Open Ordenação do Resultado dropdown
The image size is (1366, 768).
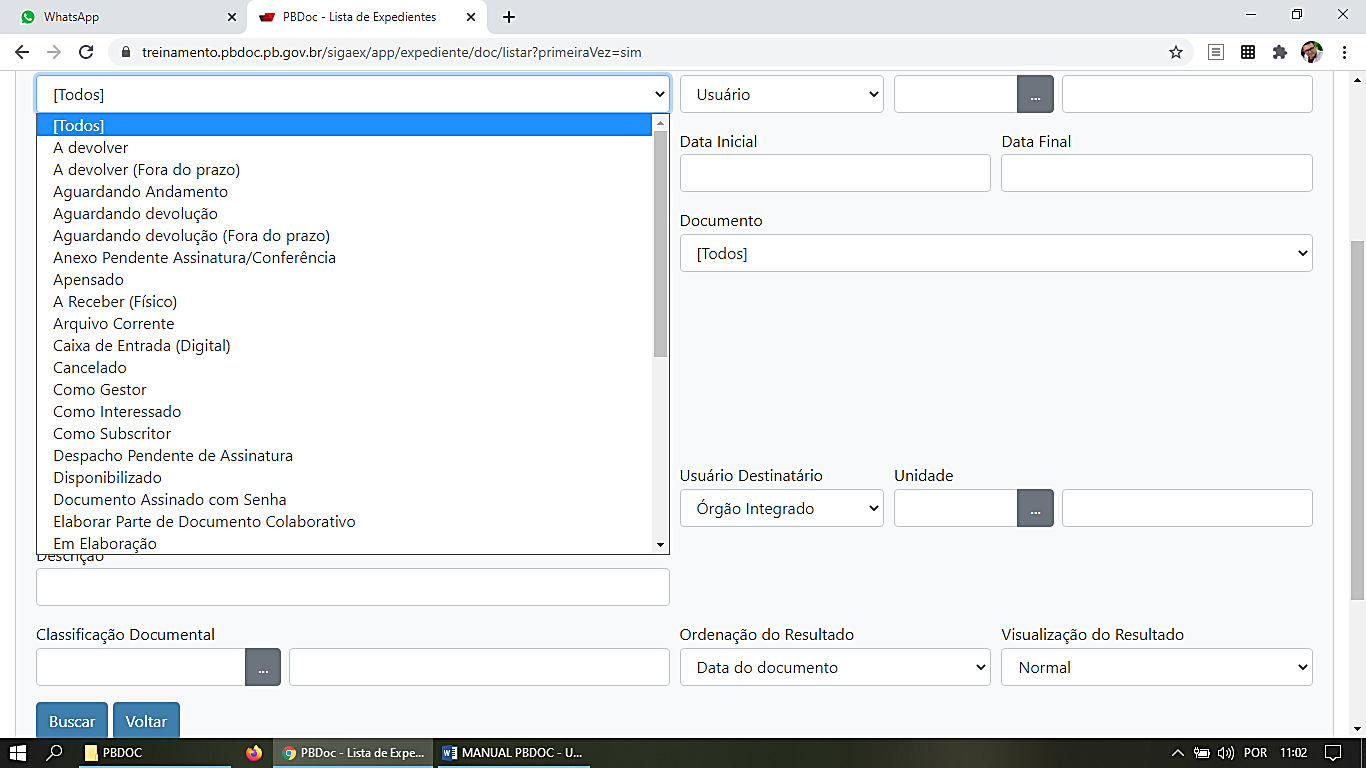coord(834,667)
